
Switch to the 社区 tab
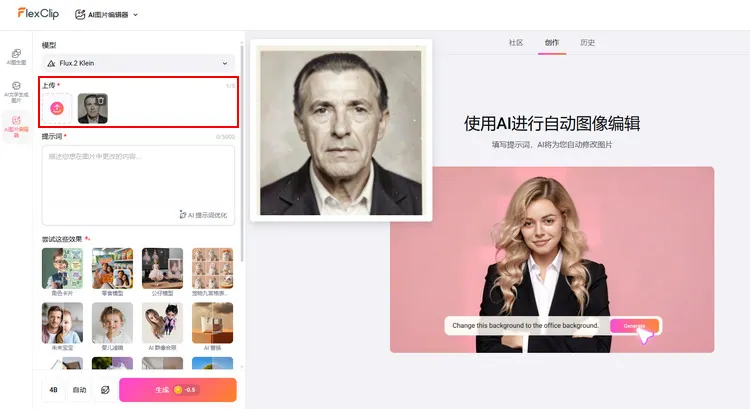tap(516, 43)
